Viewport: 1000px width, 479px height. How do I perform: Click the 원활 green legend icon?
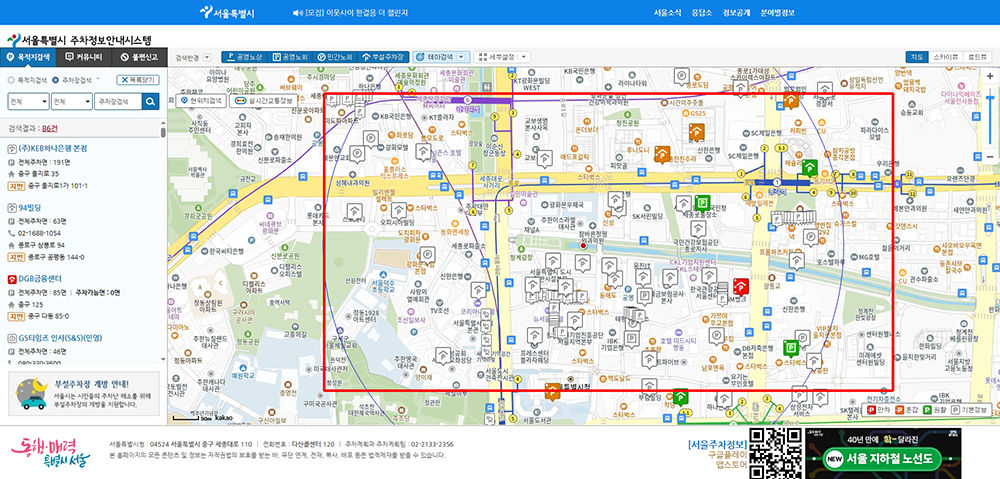pyautogui.click(x=927, y=410)
